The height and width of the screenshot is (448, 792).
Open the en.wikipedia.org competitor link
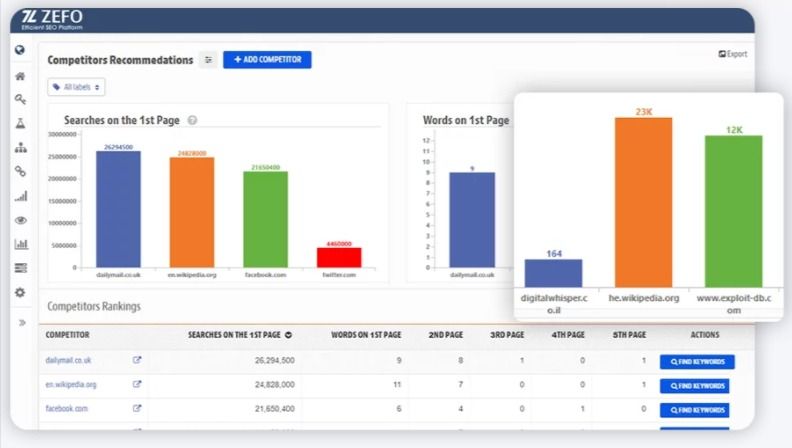(x=71, y=384)
